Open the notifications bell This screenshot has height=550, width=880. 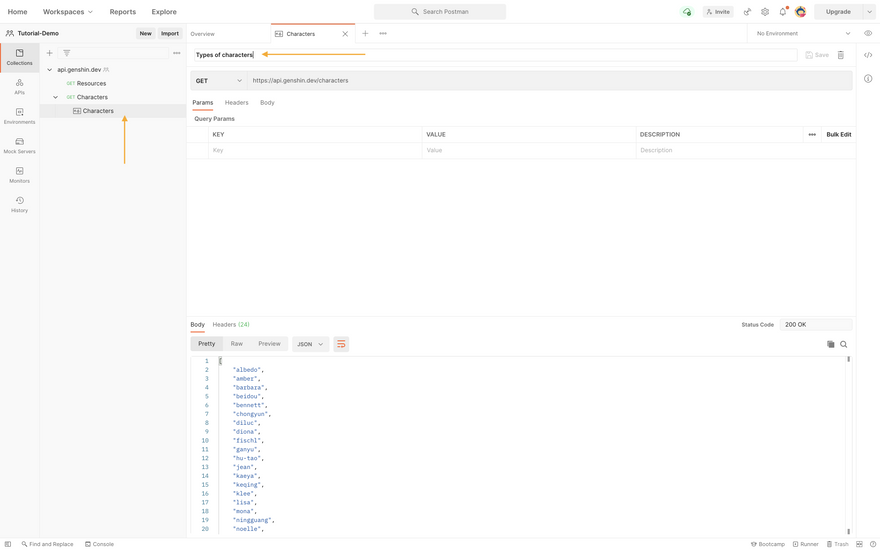[783, 11]
